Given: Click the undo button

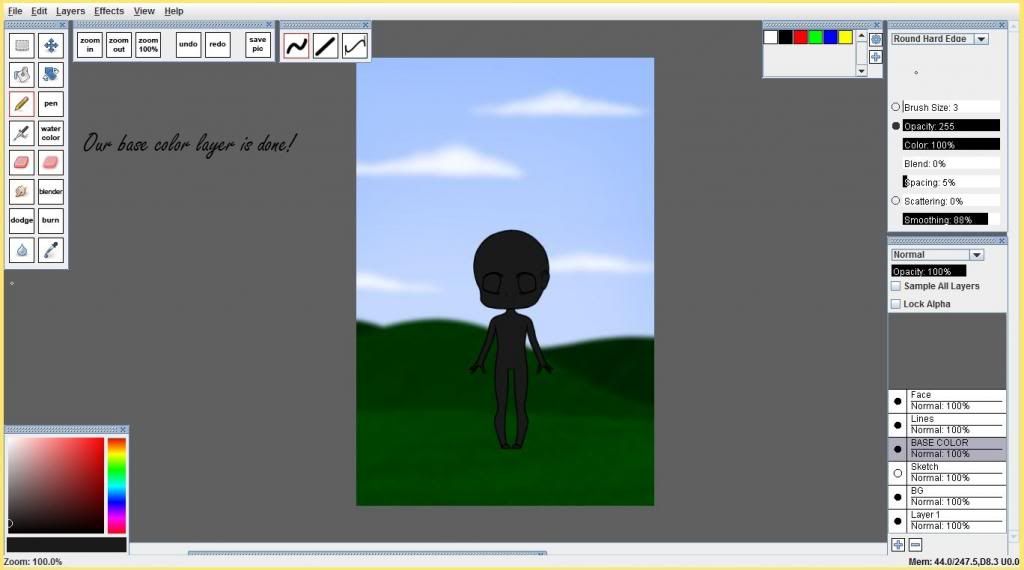Looking at the screenshot, I should pyautogui.click(x=188, y=45).
